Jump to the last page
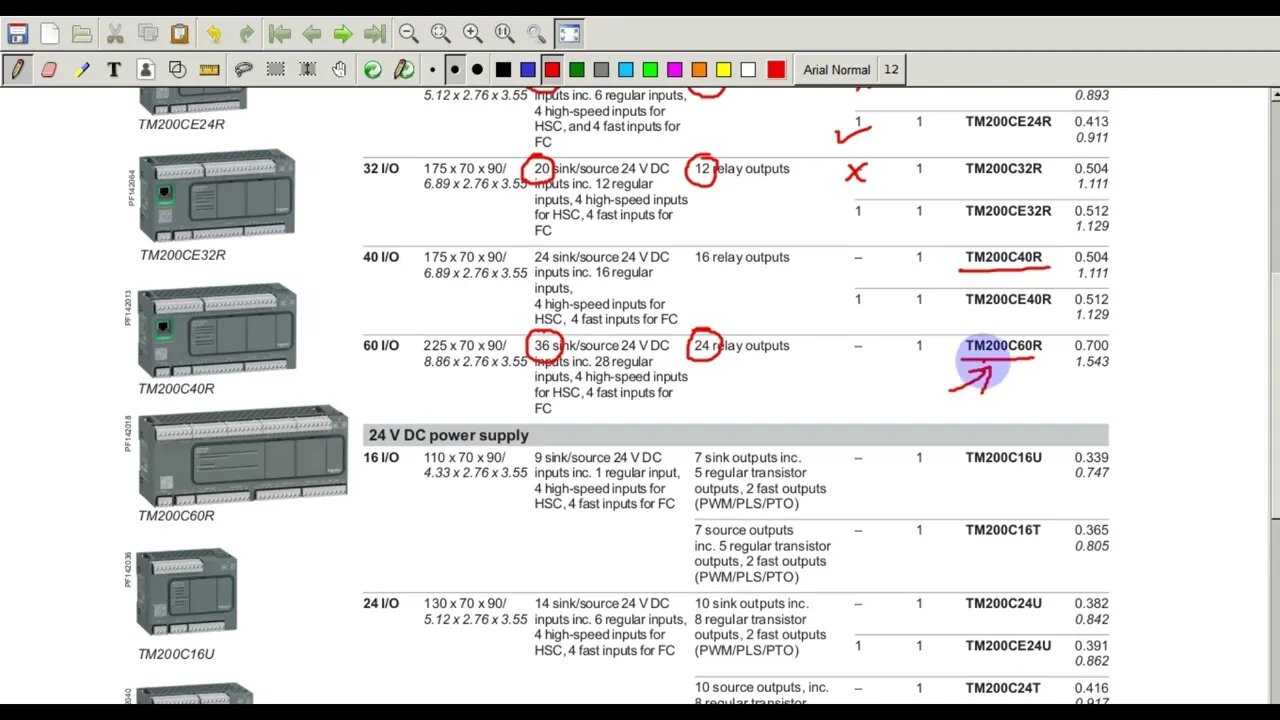Viewport: 1280px width, 720px height. click(x=375, y=34)
